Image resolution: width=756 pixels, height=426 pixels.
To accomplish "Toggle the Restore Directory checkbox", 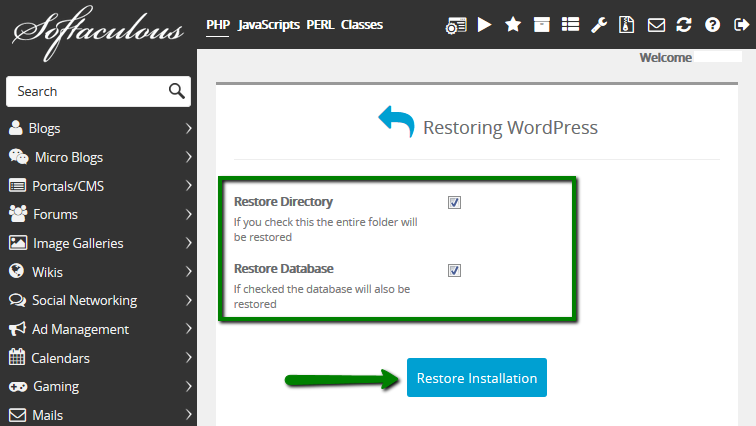I will coord(454,202).
